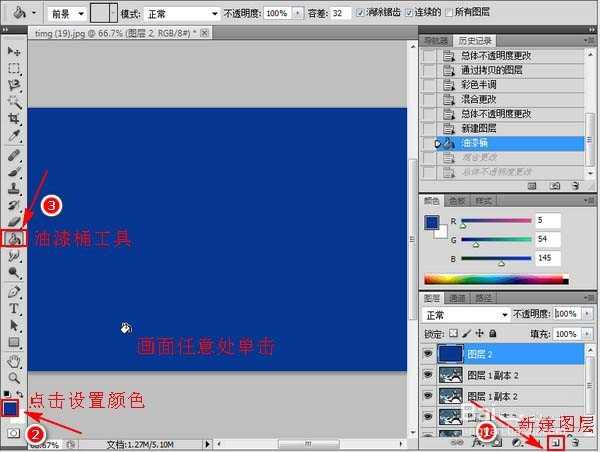Toggle the anti-alias (消除锯齿) checkbox
600x452 pixels.
(x=363, y=14)
